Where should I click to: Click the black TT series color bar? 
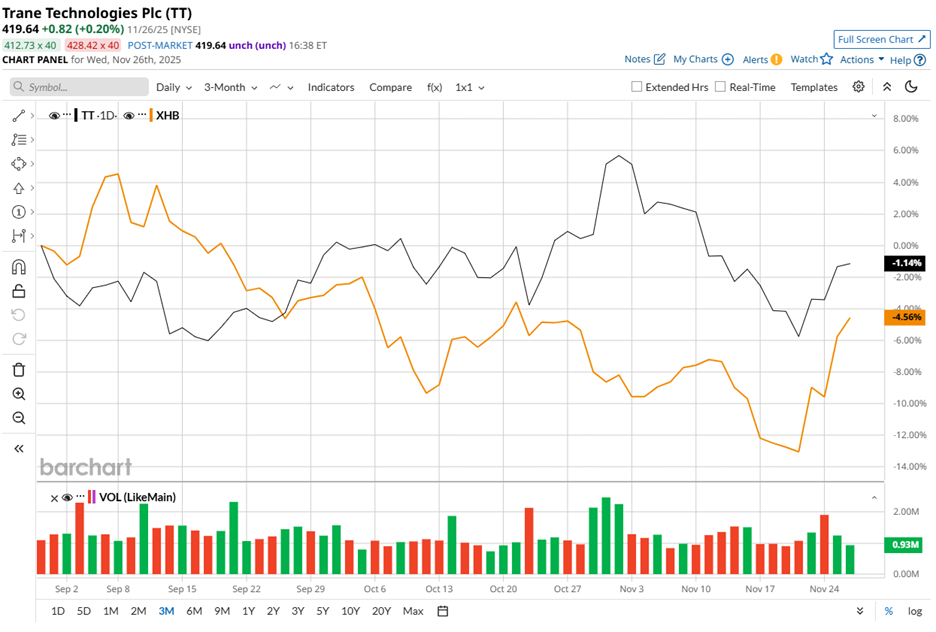tap(76, 115)
